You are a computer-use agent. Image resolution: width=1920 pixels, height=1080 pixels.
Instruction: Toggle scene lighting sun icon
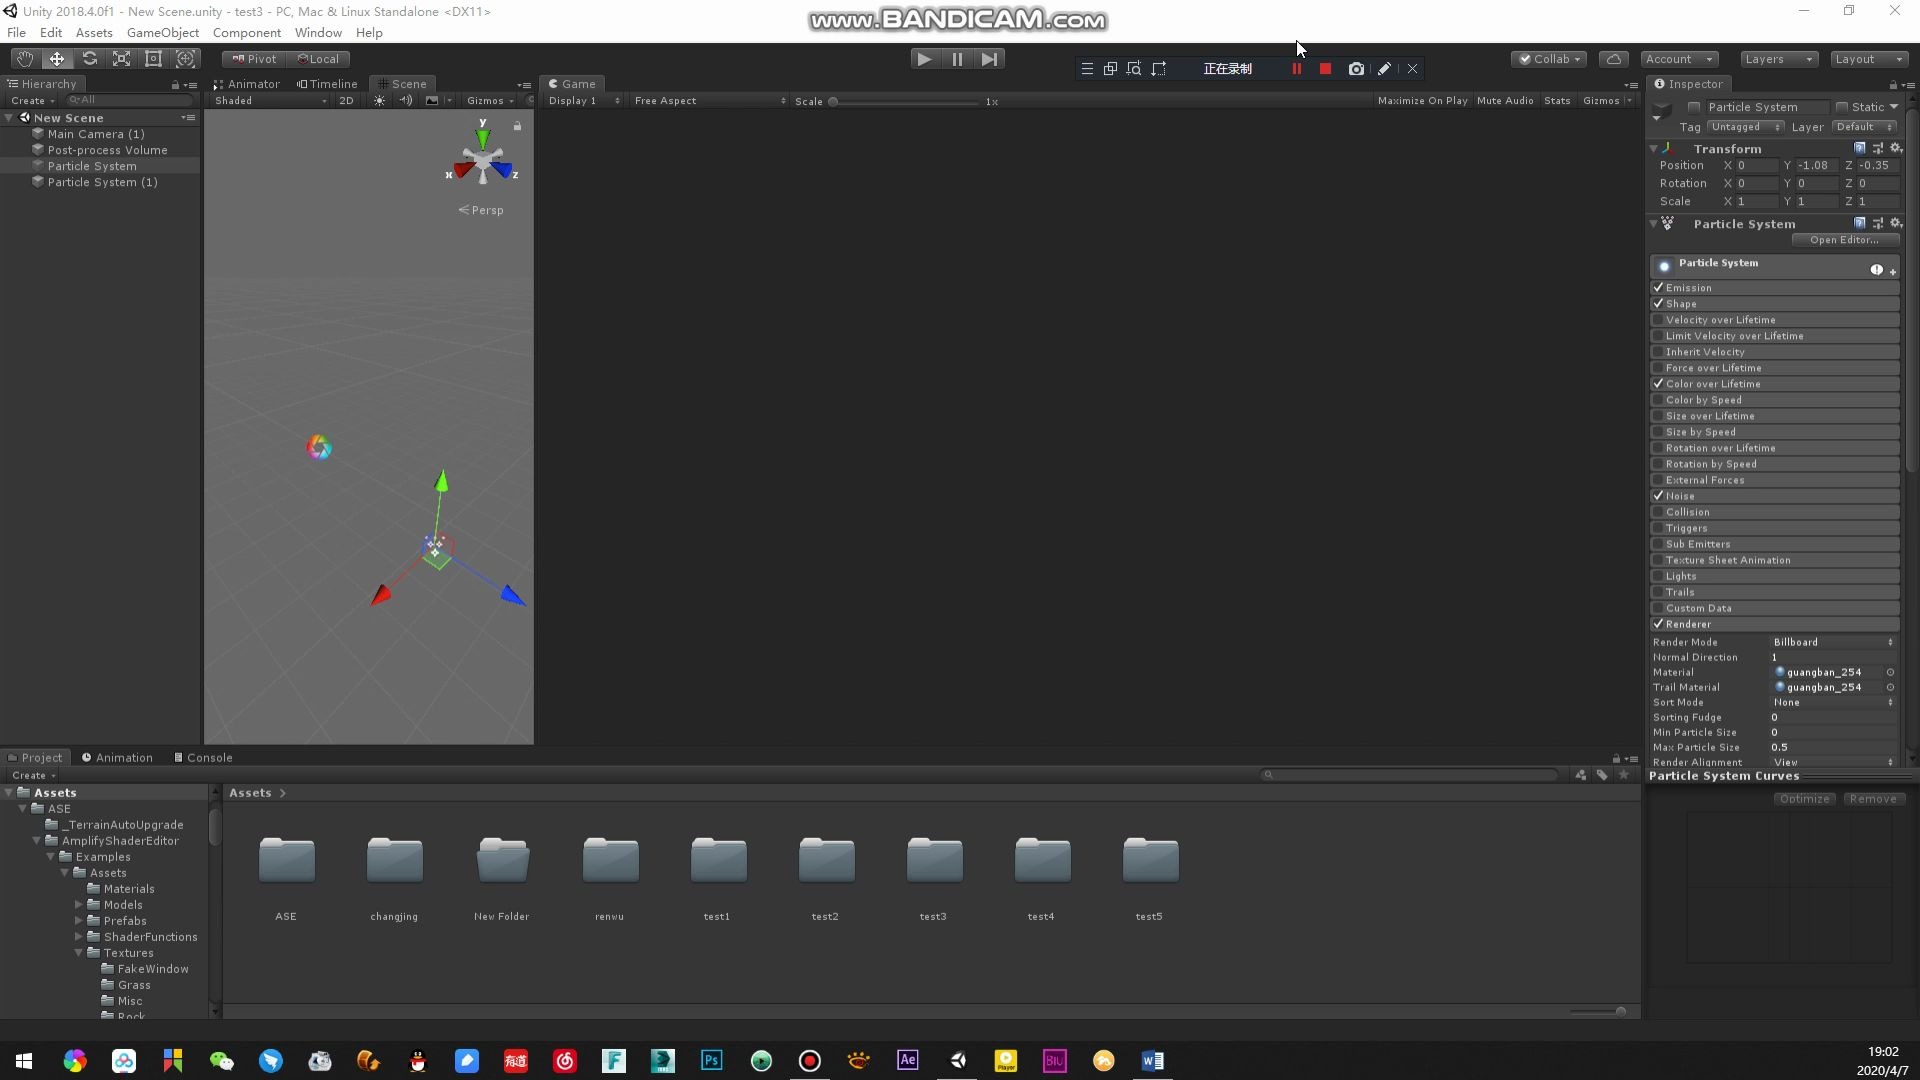point(379,101)
